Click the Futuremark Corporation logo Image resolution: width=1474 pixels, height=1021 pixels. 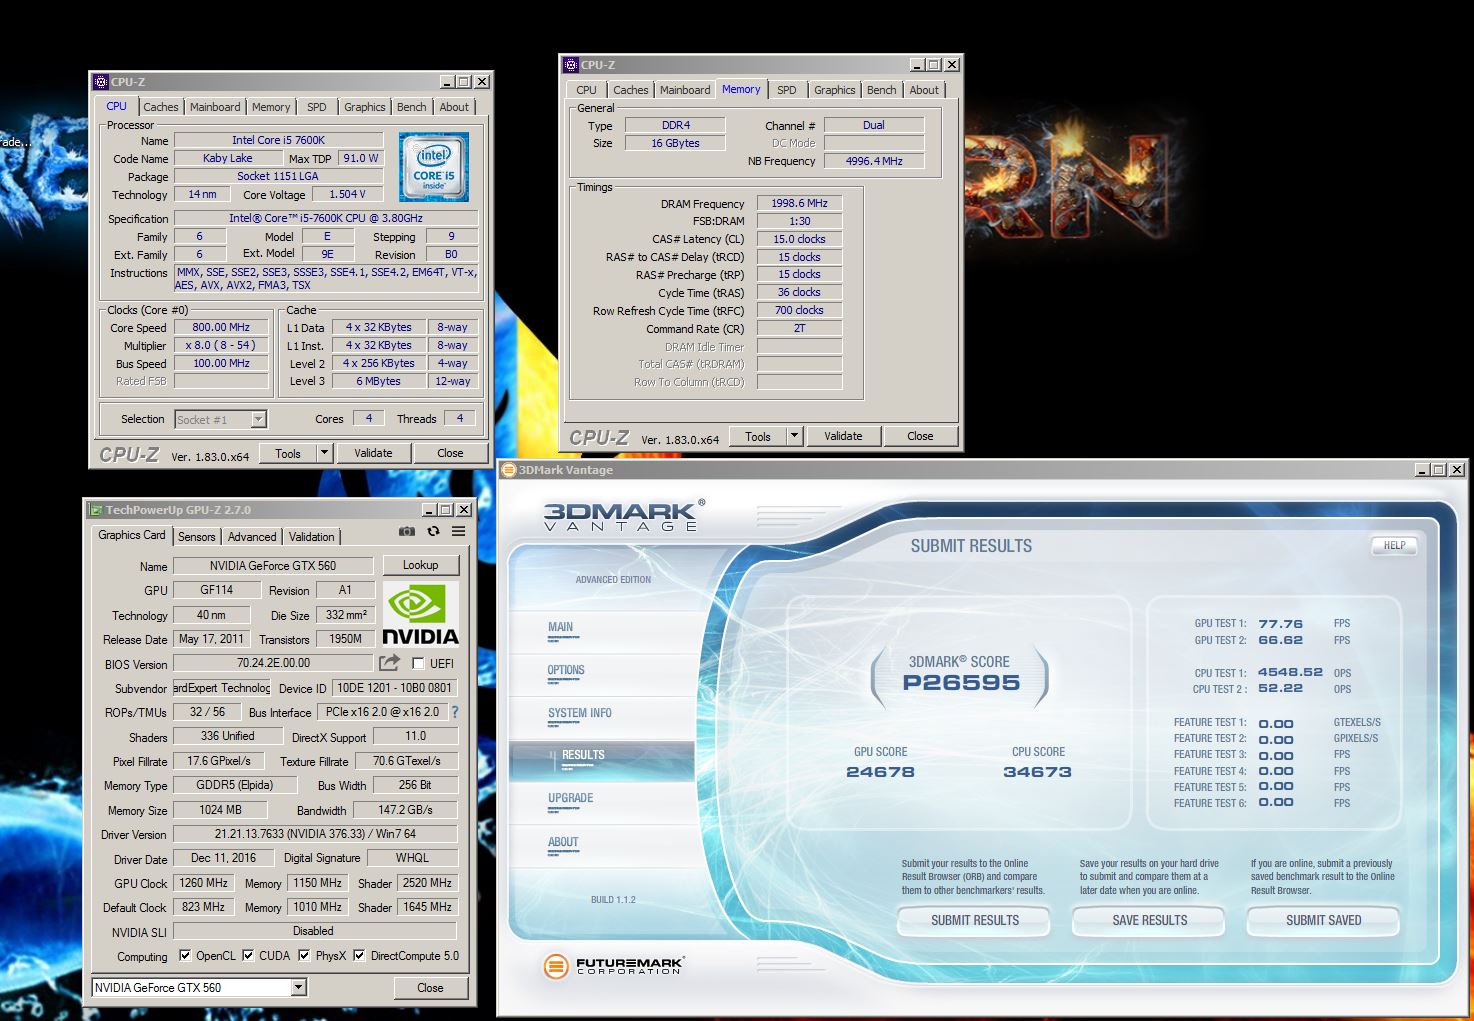coord(613,965)
